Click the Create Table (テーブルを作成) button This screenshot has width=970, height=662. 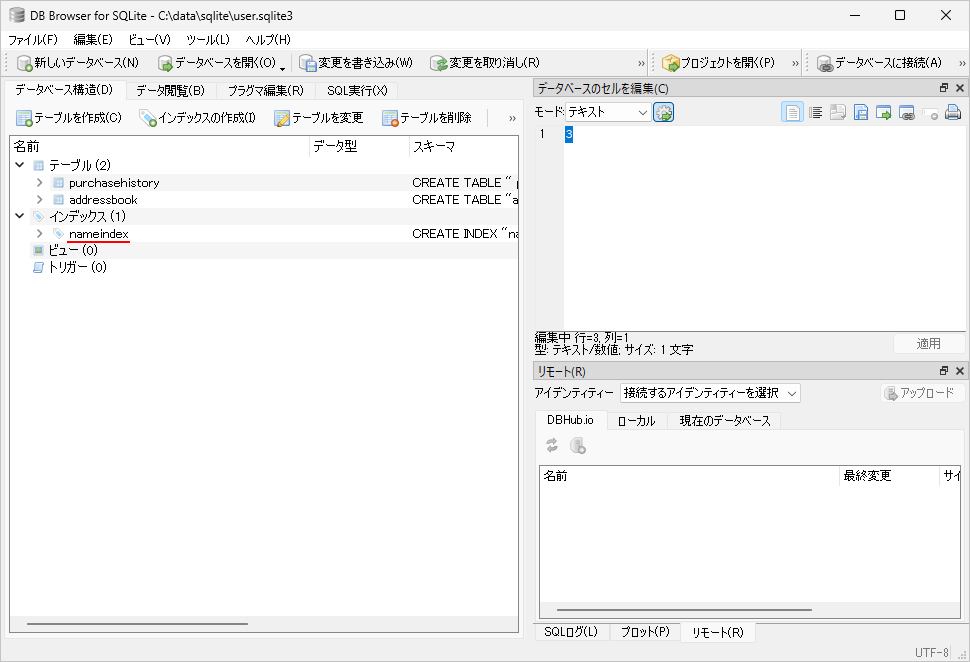69,118
